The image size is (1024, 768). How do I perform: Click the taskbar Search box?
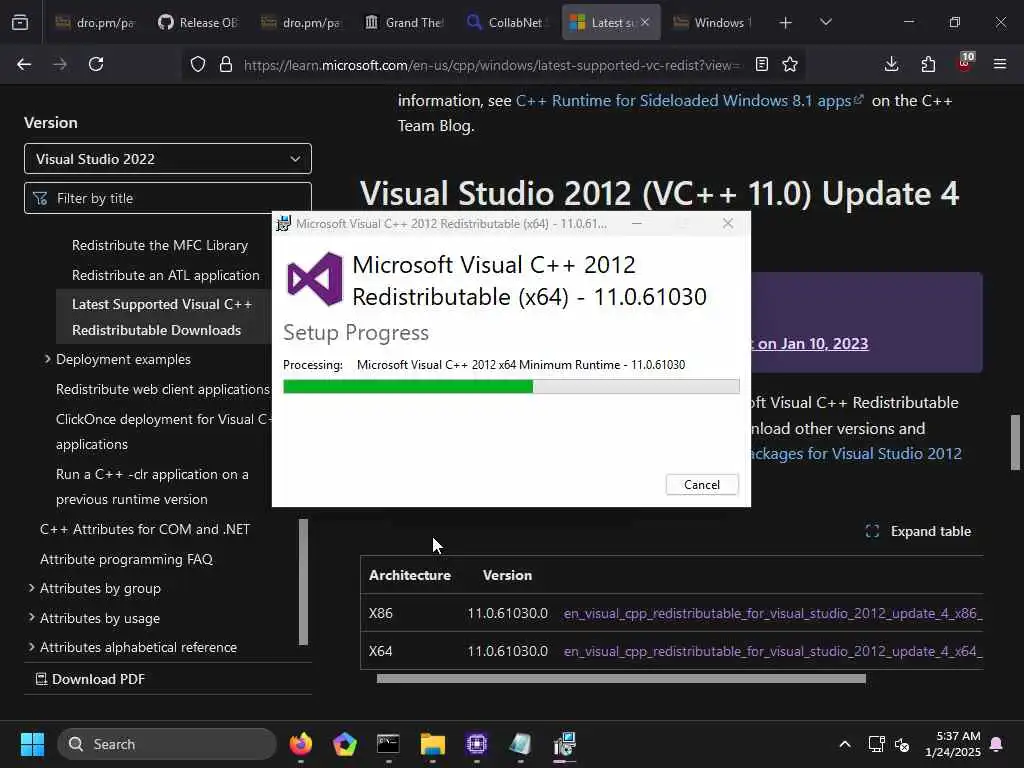pos(167,744)
